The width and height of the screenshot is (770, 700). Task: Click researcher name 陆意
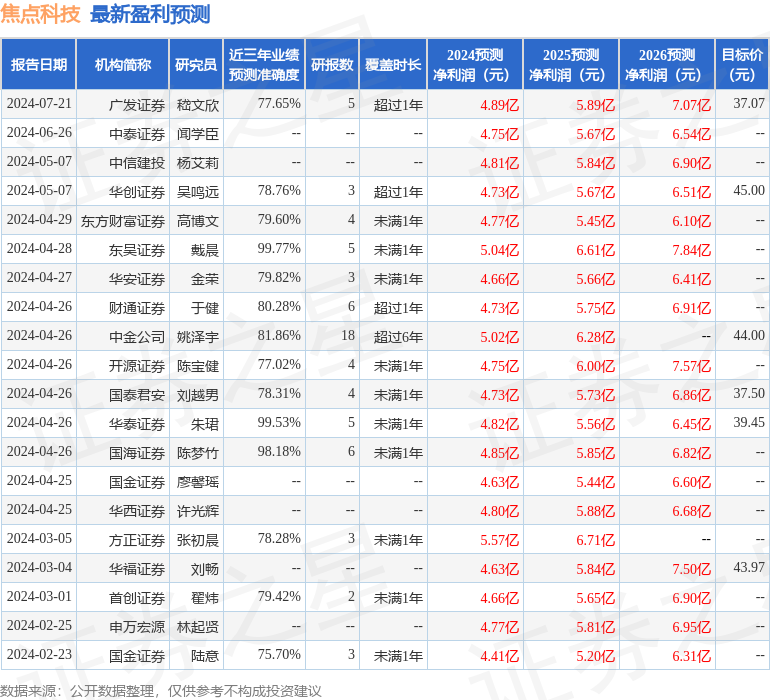pyautogui.click(x=205, y=656)
